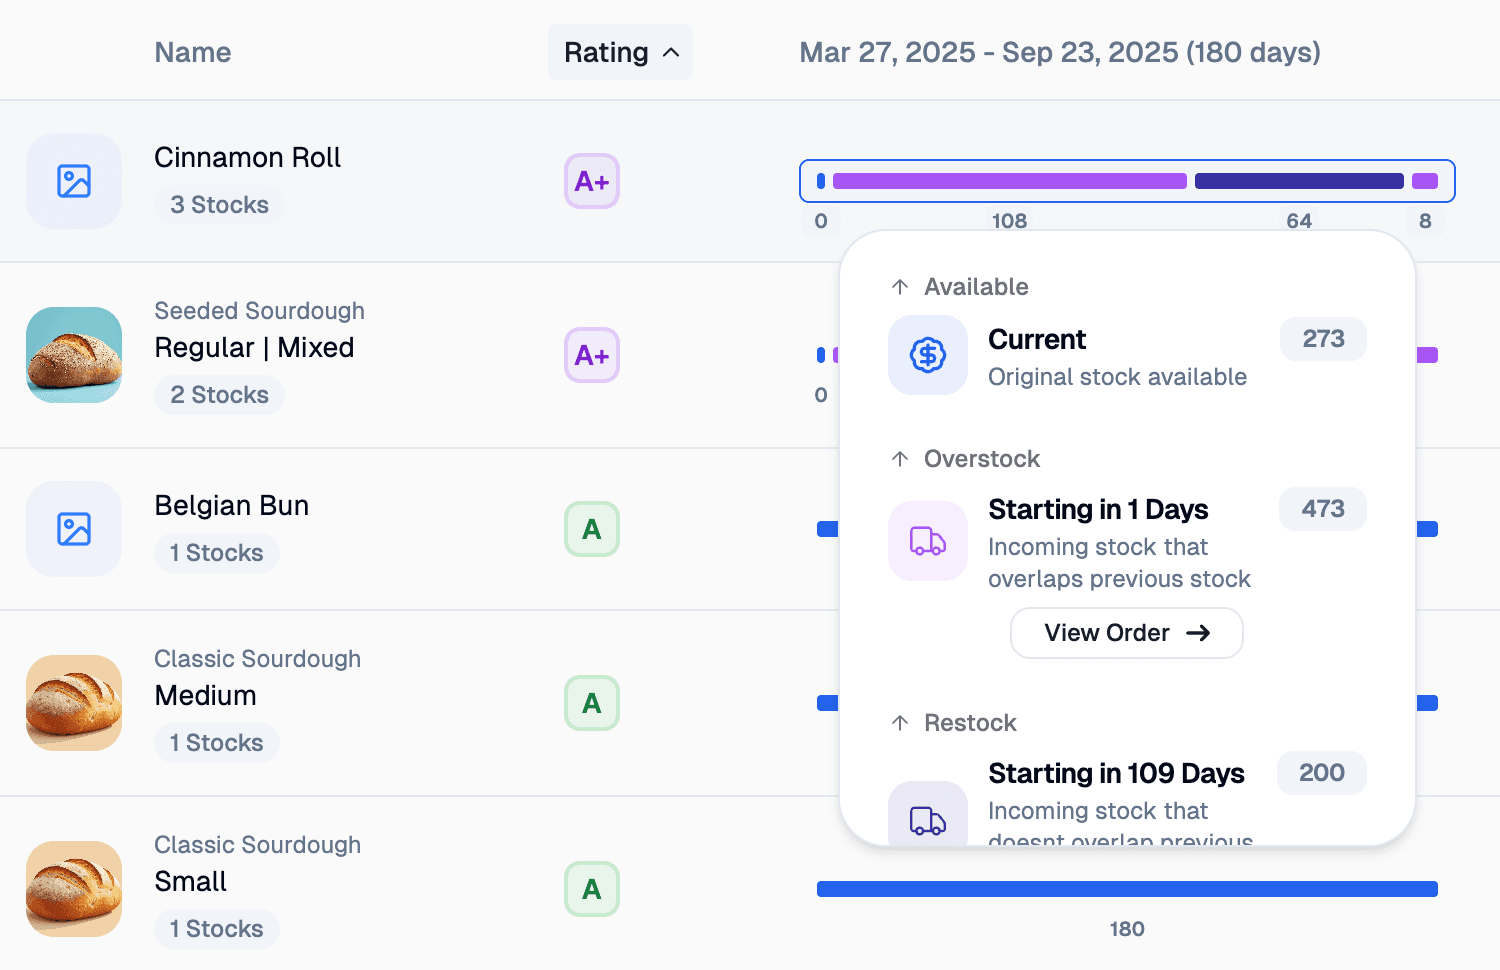
Task: Collapse the Overstock section arrow
Action: [900, 459]
